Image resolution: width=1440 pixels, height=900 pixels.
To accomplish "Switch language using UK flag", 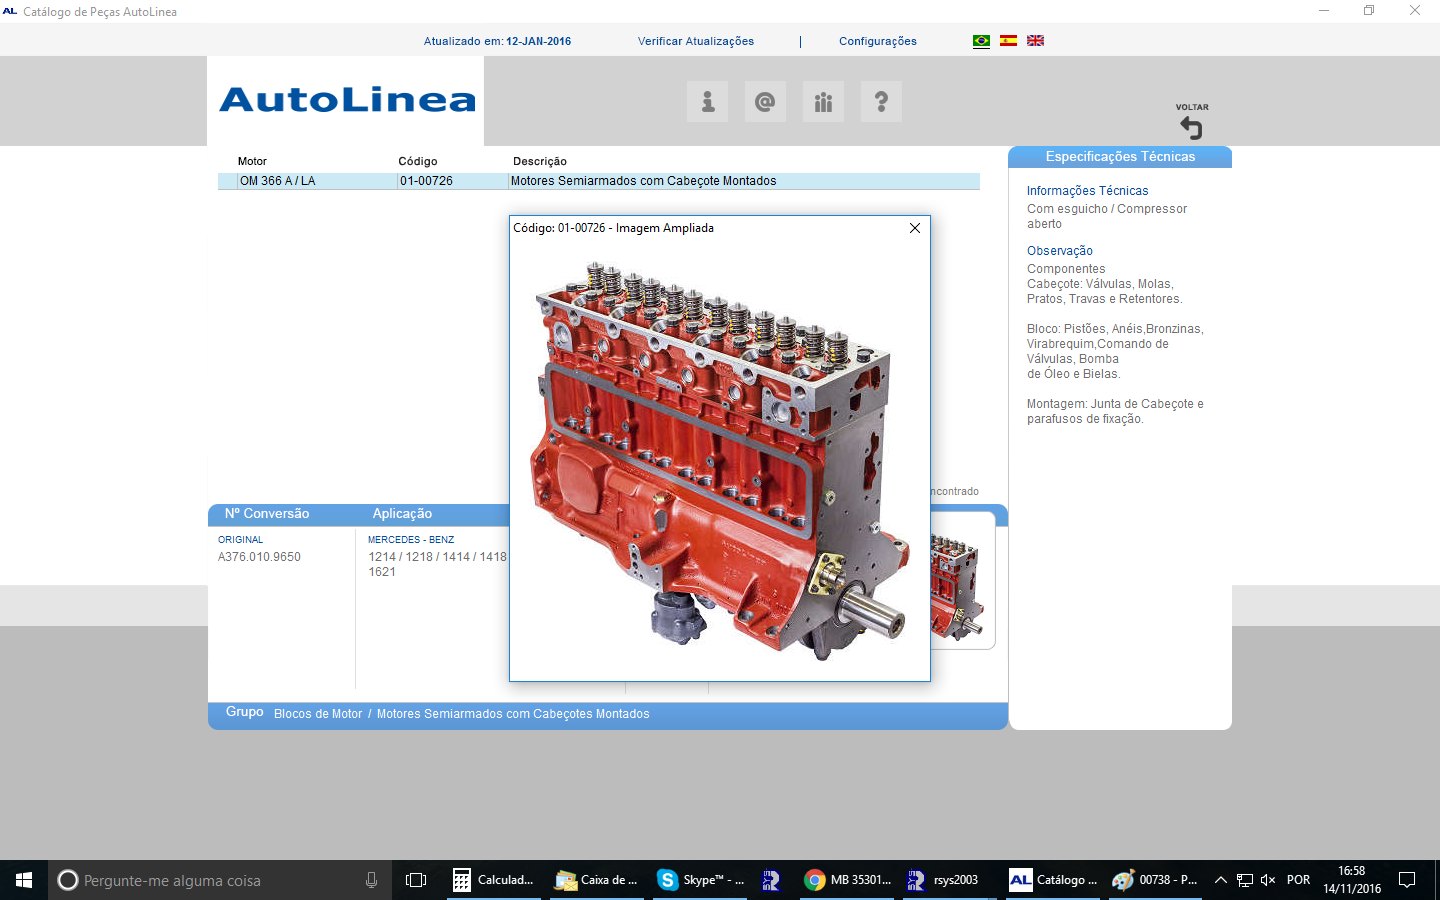I will tap(1035, 41).
